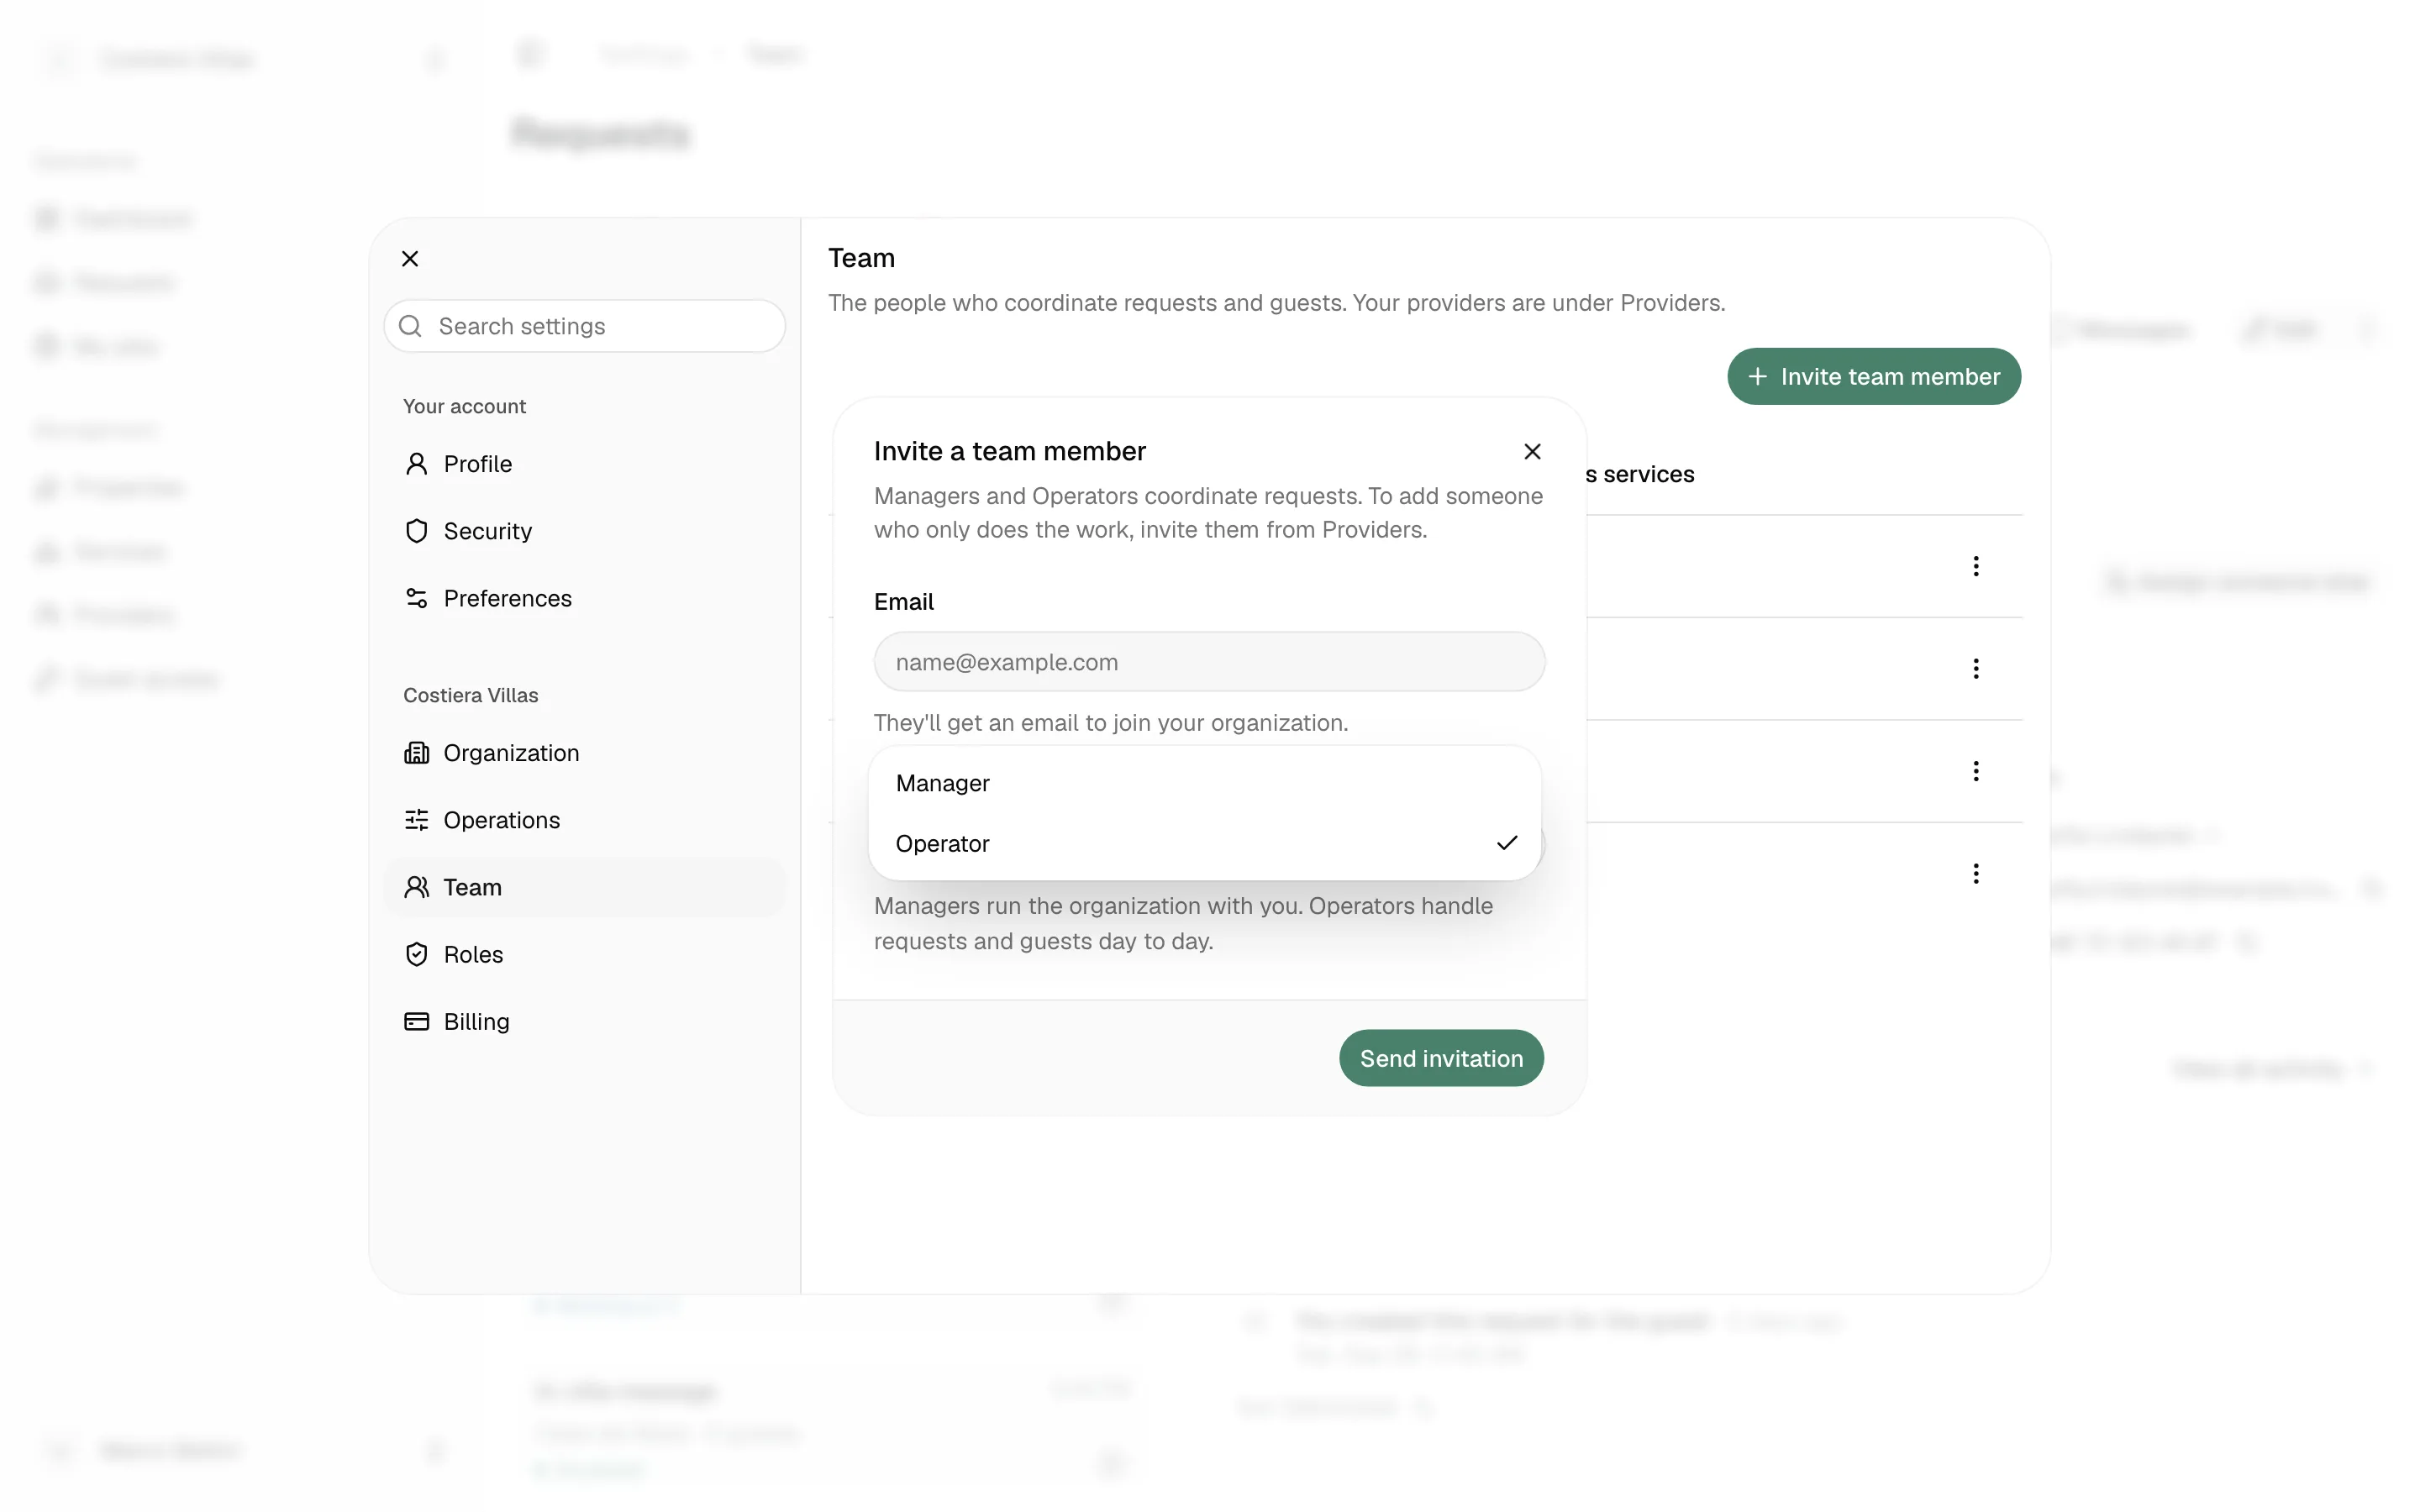Click the 'Costiera Villas' section label
2420x1512 pixels.
point(470,695)
